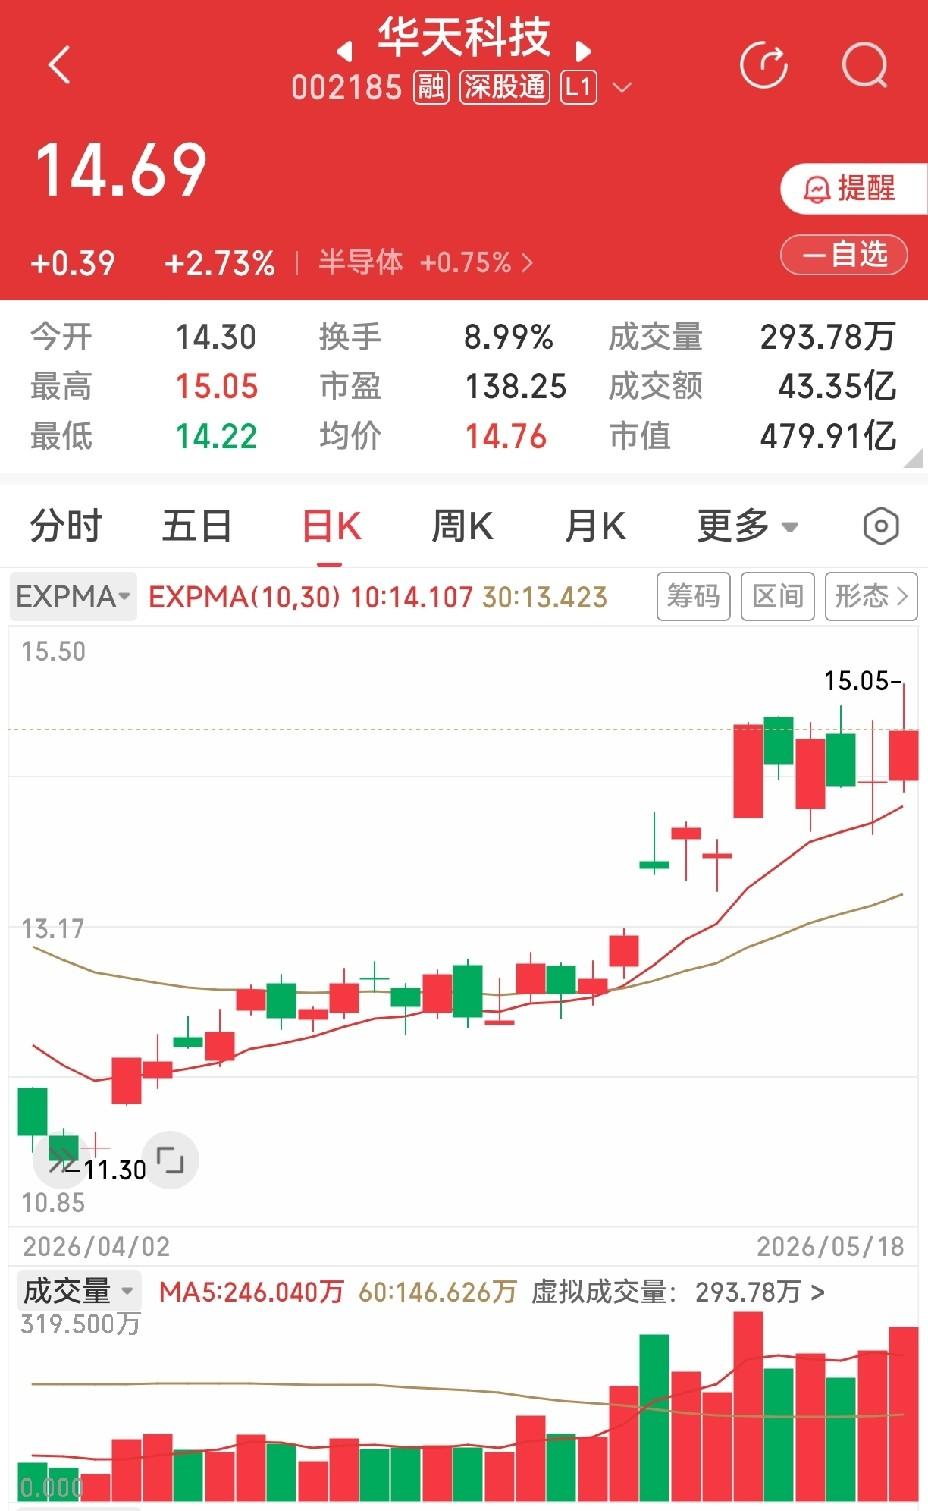Open the 更多 period dropdown
The width and height of the screenshot is (928, 1511).
click(x=747, y=525)
